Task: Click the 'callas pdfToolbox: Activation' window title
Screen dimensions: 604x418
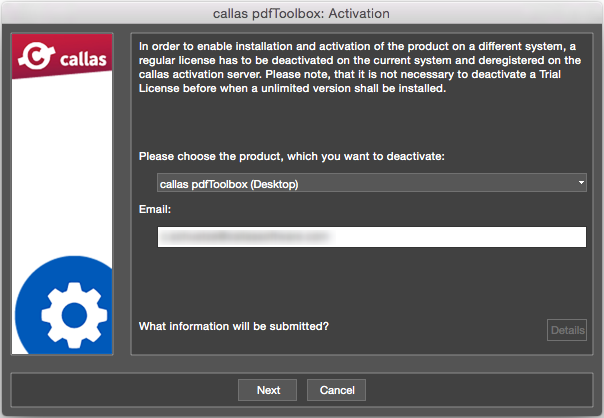Action: click(301, 13)
